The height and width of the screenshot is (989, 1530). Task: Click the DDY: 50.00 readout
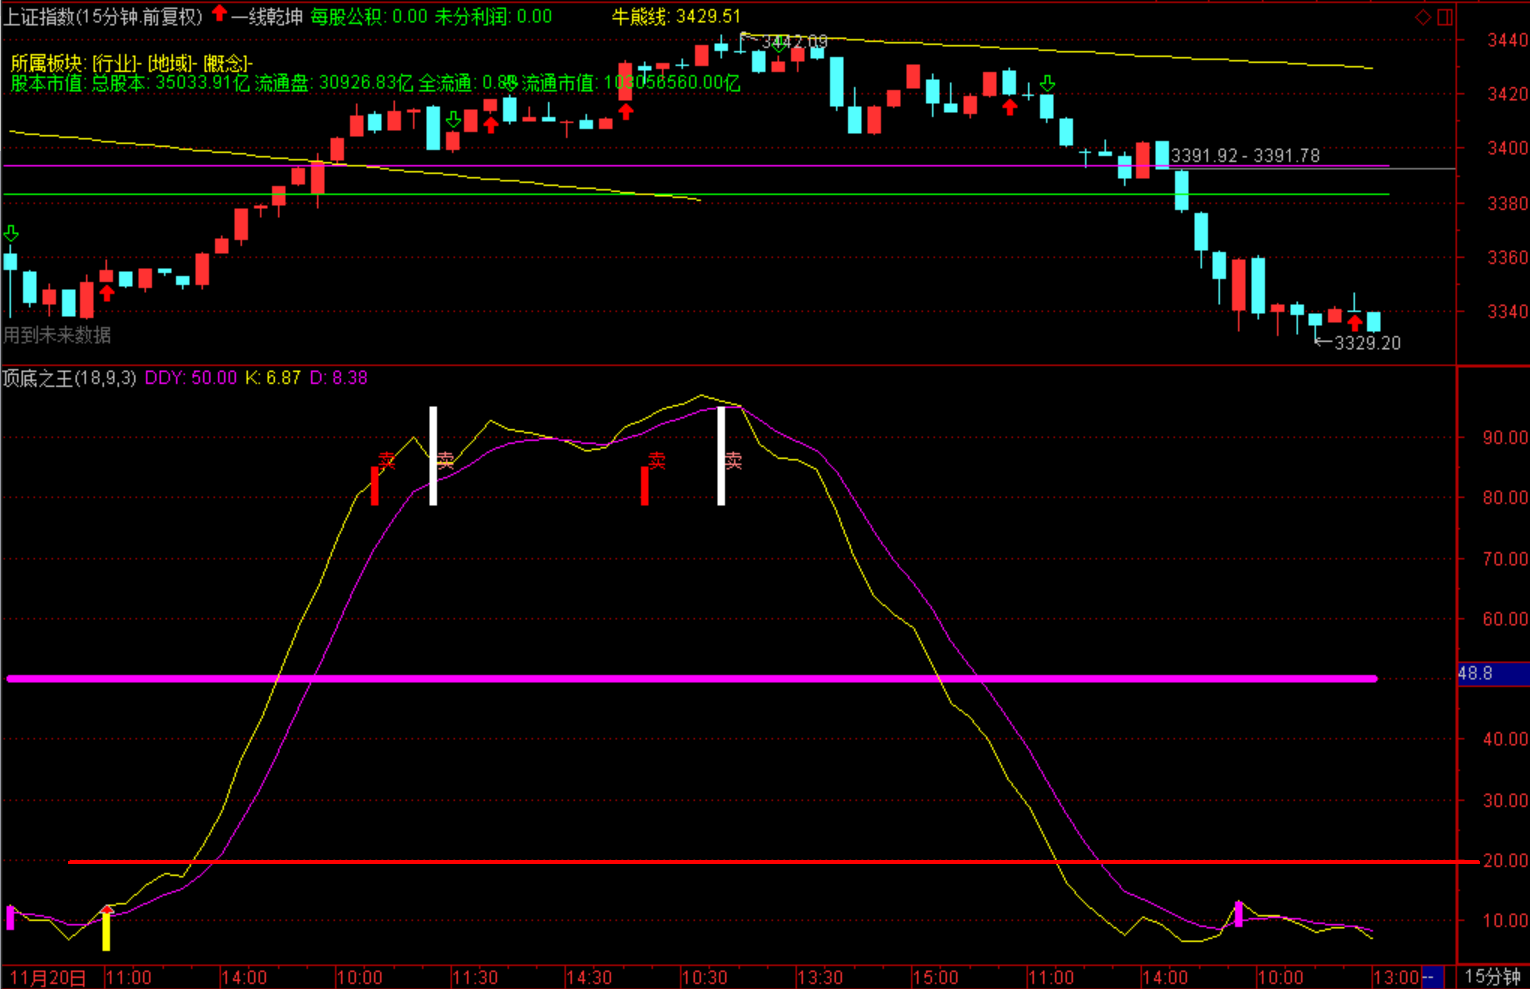click(191, 378)
